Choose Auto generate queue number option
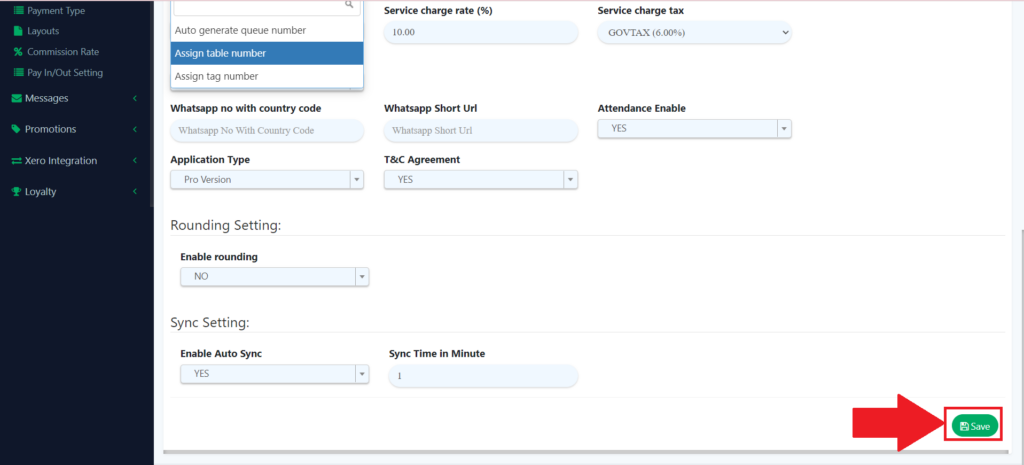Viewport: 1024px width, 465px height. (x=267, y=31)
